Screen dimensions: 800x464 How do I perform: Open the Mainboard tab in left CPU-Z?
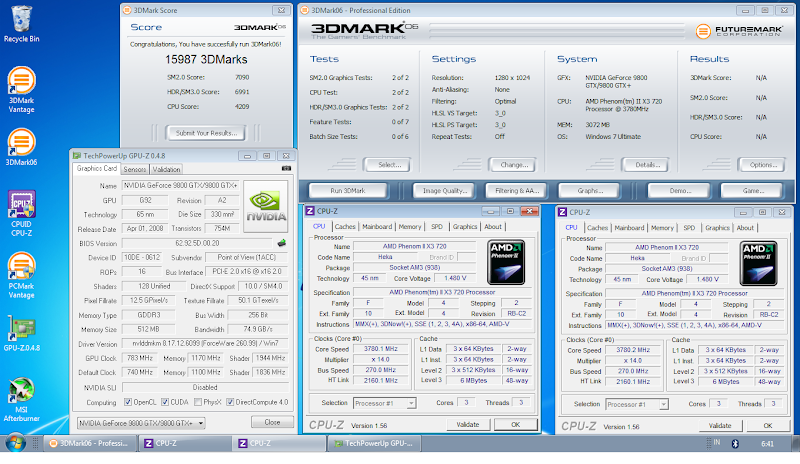click(377, 227)
